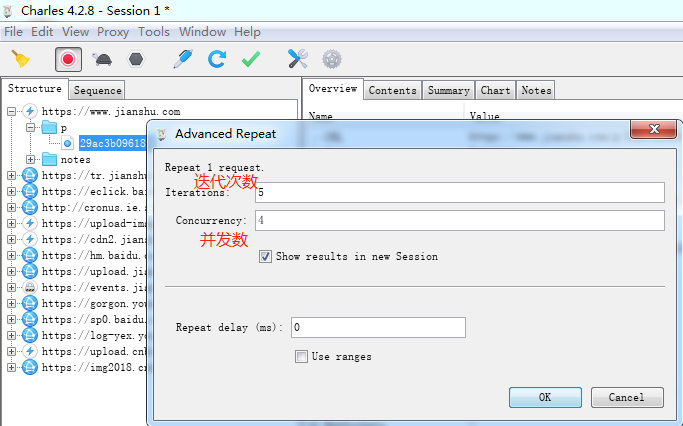683x426 pixels.
Task: Open the File menu
Action: pyautogui.click(x=13, y=32)
